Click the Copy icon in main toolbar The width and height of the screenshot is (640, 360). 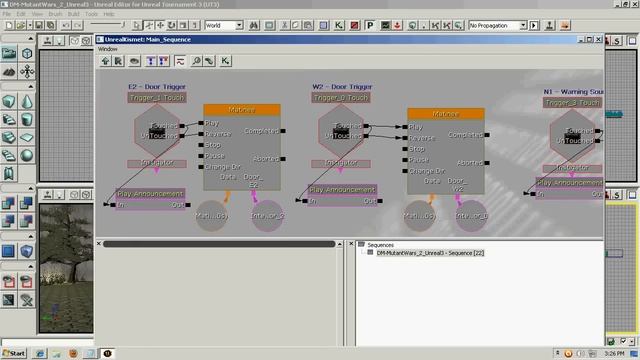[296, 25]
